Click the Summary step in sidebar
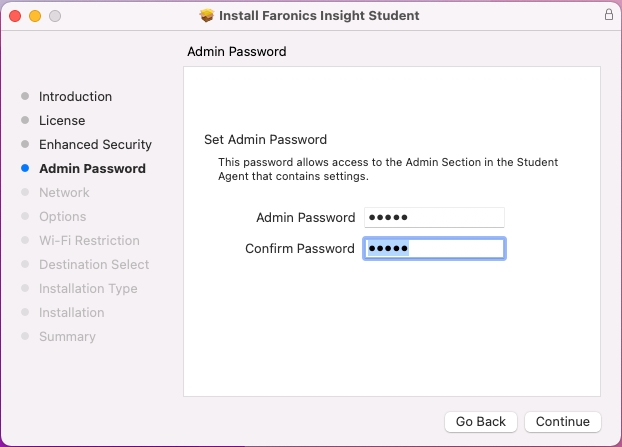 (x=67, y=337)
